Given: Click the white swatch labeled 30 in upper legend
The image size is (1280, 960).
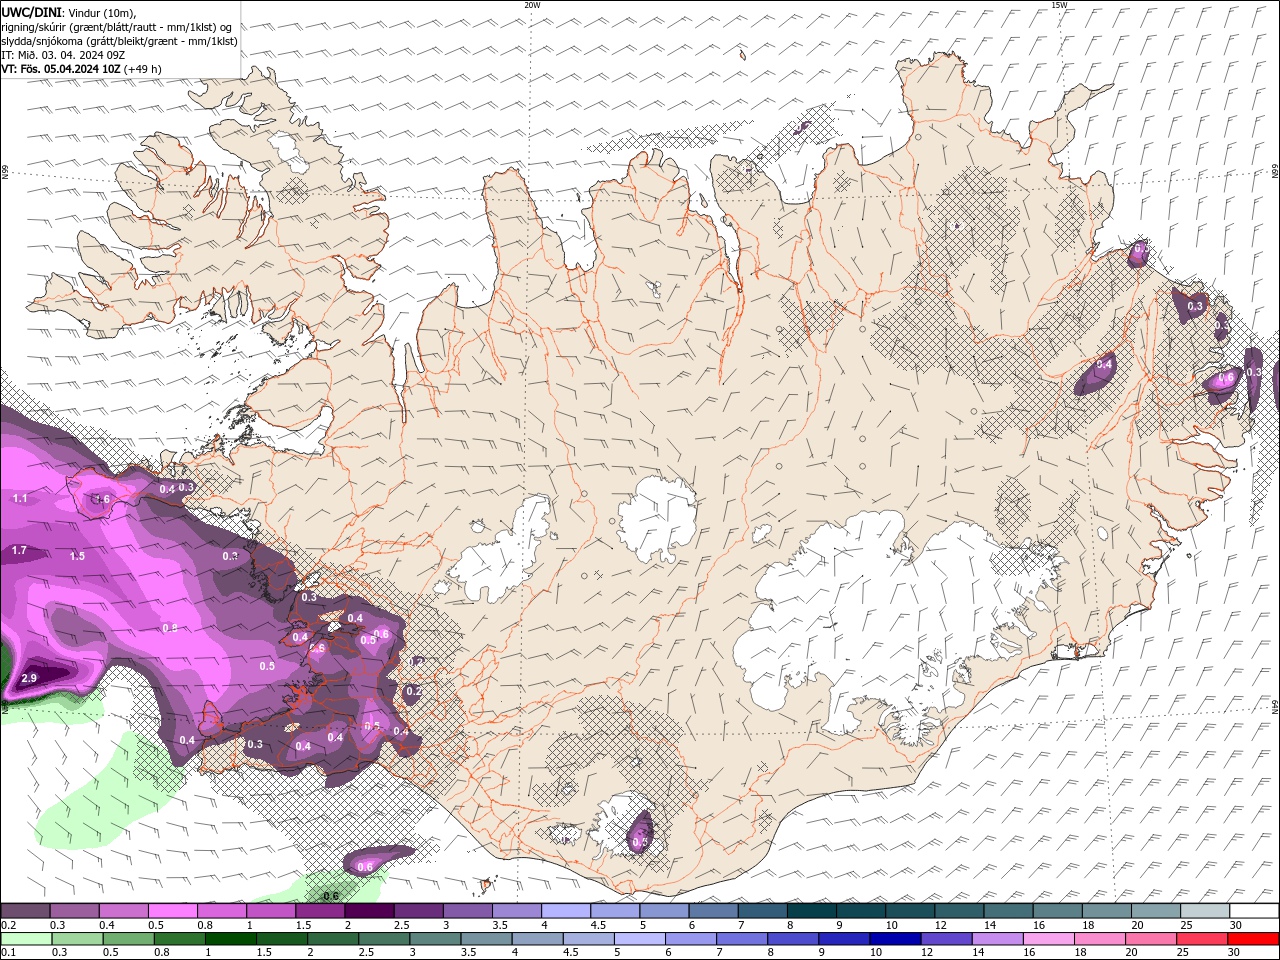Looking at the screenshot, I should click(x=1253, y=911).
